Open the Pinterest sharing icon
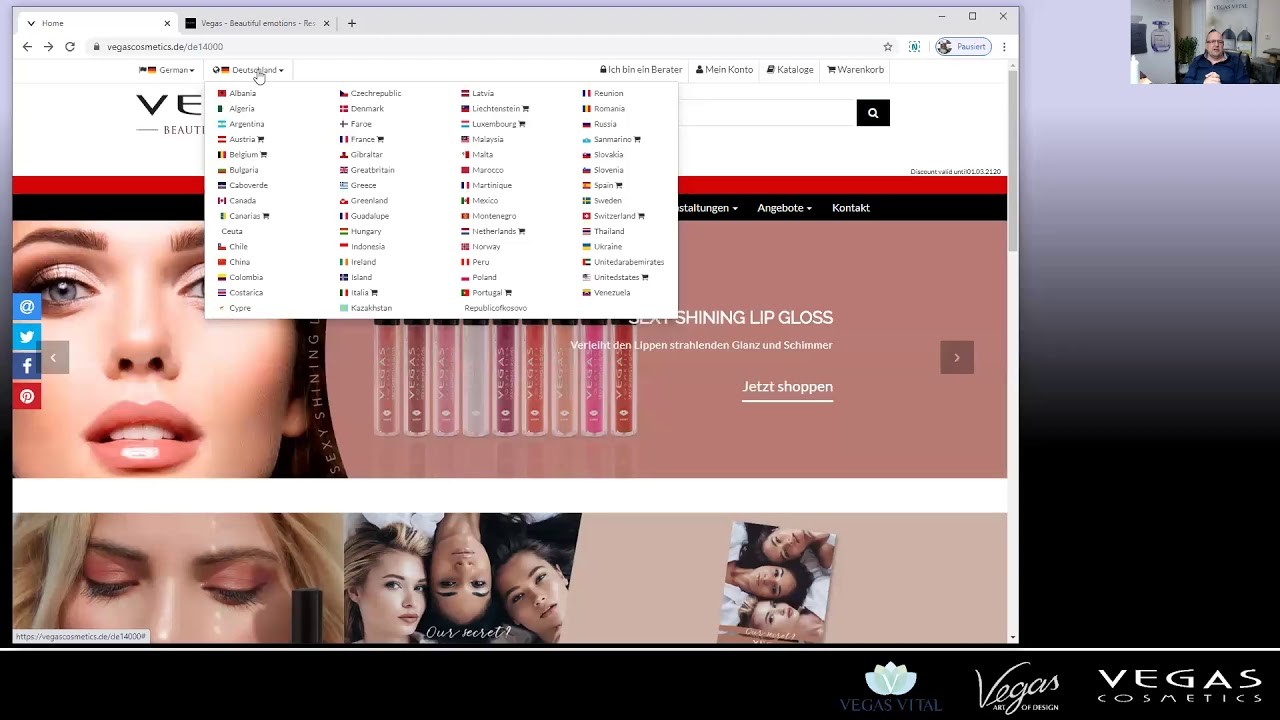 [x=26, y=395]
